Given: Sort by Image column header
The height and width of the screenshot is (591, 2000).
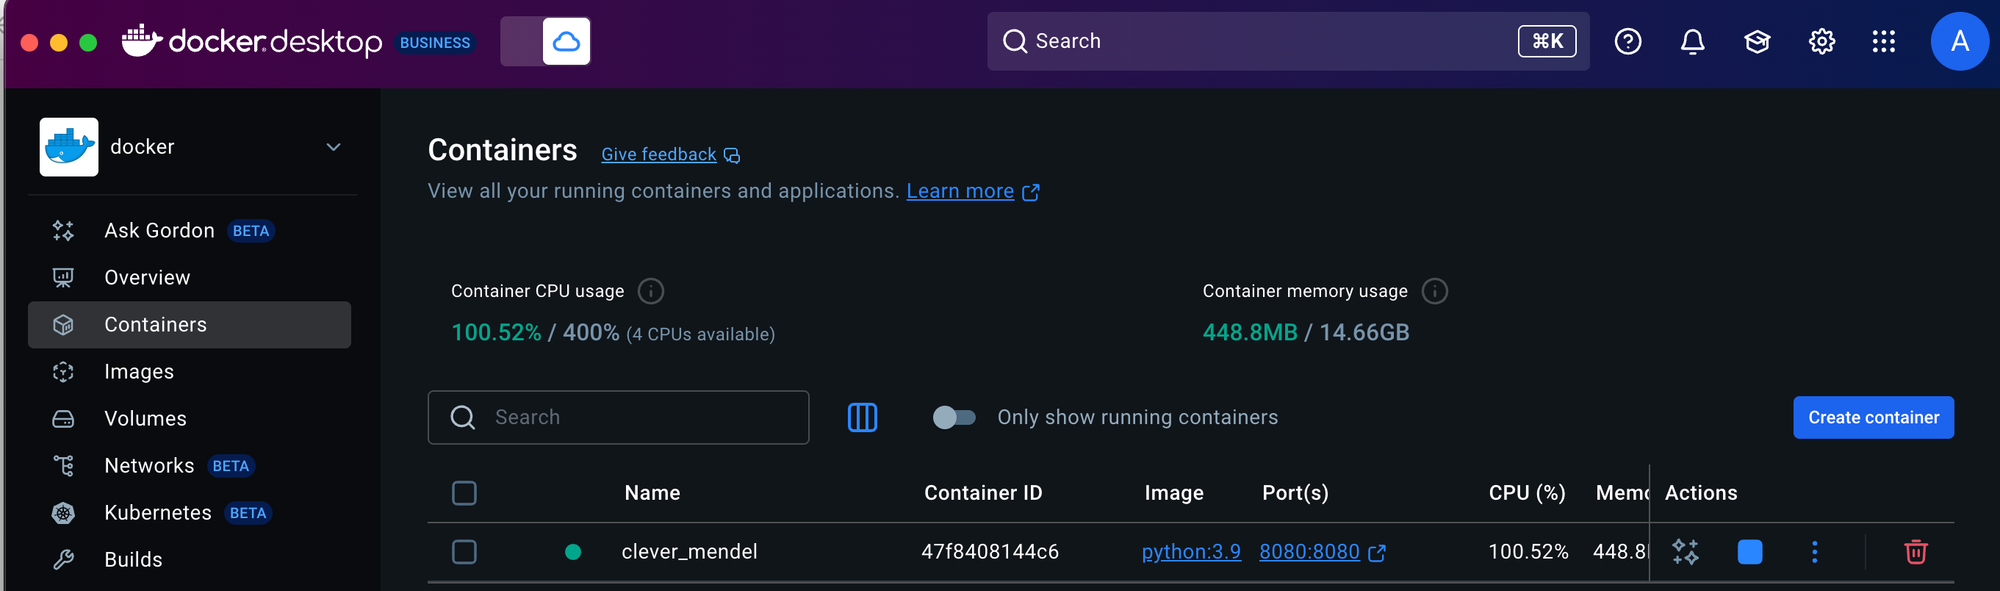Looking at the screenshot, I should pos(1174,493).
